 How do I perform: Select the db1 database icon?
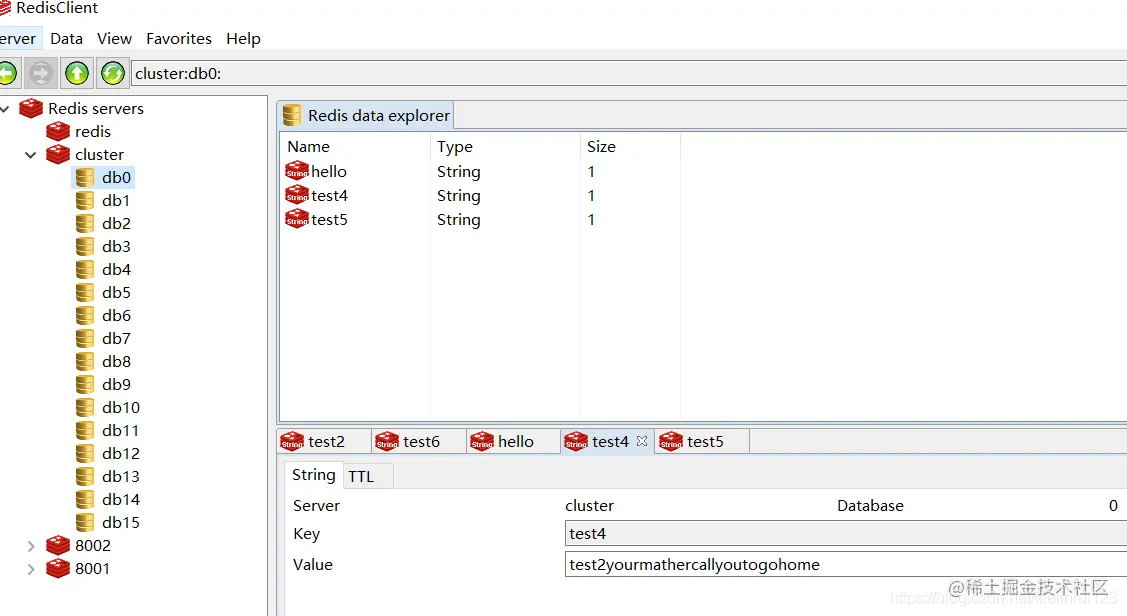coord(85,201)
